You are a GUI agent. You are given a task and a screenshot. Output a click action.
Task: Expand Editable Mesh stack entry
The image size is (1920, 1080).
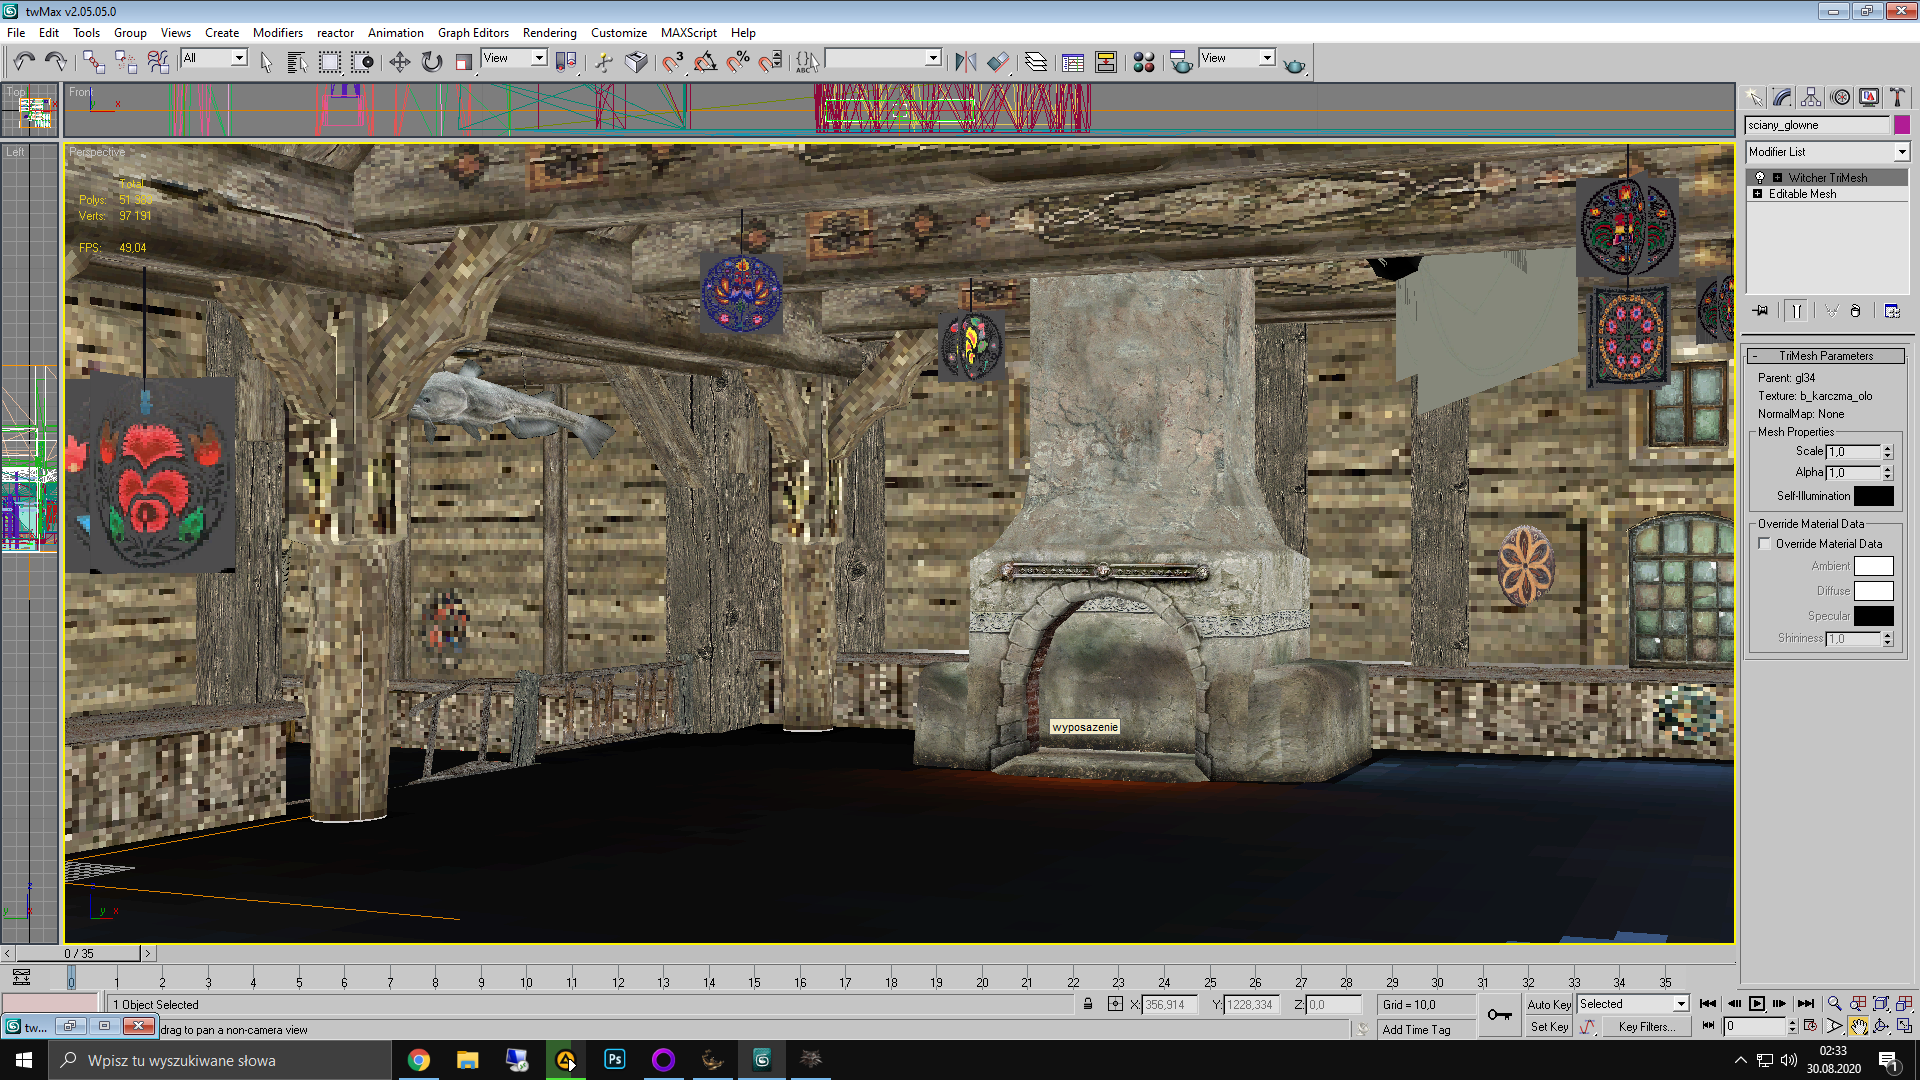pos(1757,194)
